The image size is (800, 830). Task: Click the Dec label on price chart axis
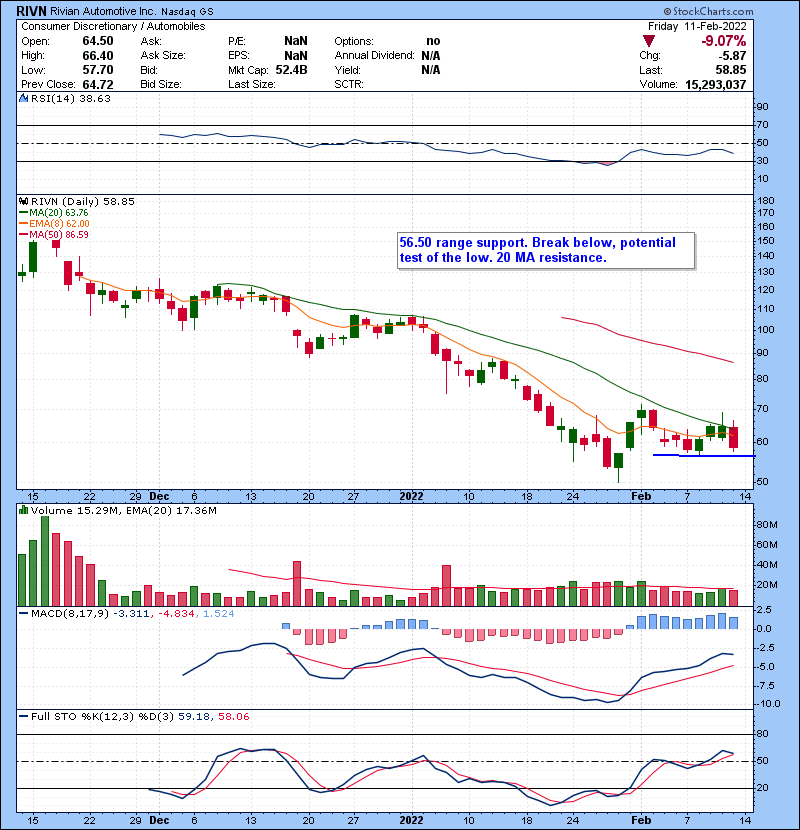[x=159, y=496]
